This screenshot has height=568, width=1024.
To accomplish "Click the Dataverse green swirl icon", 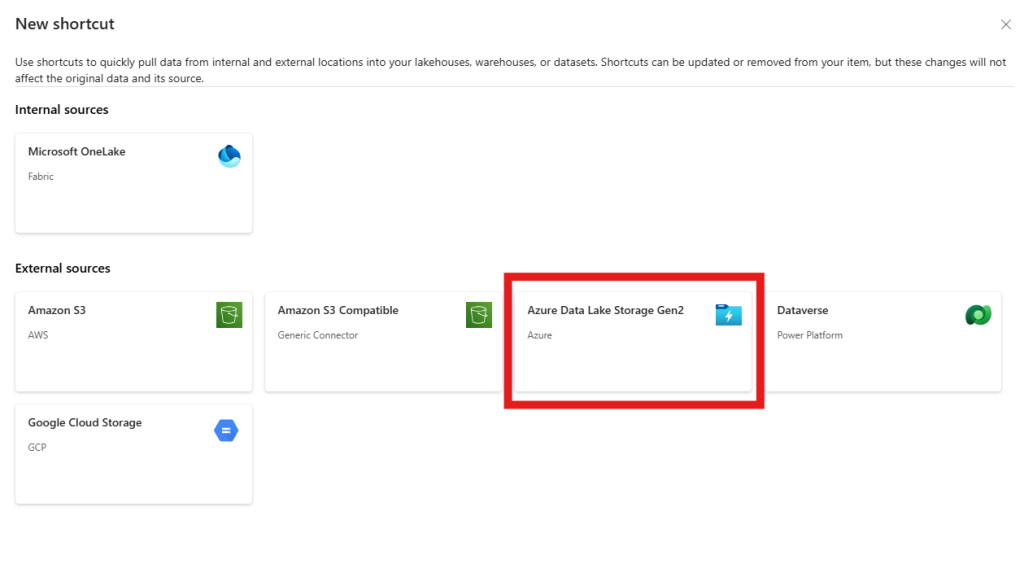I will coord(978,315).
